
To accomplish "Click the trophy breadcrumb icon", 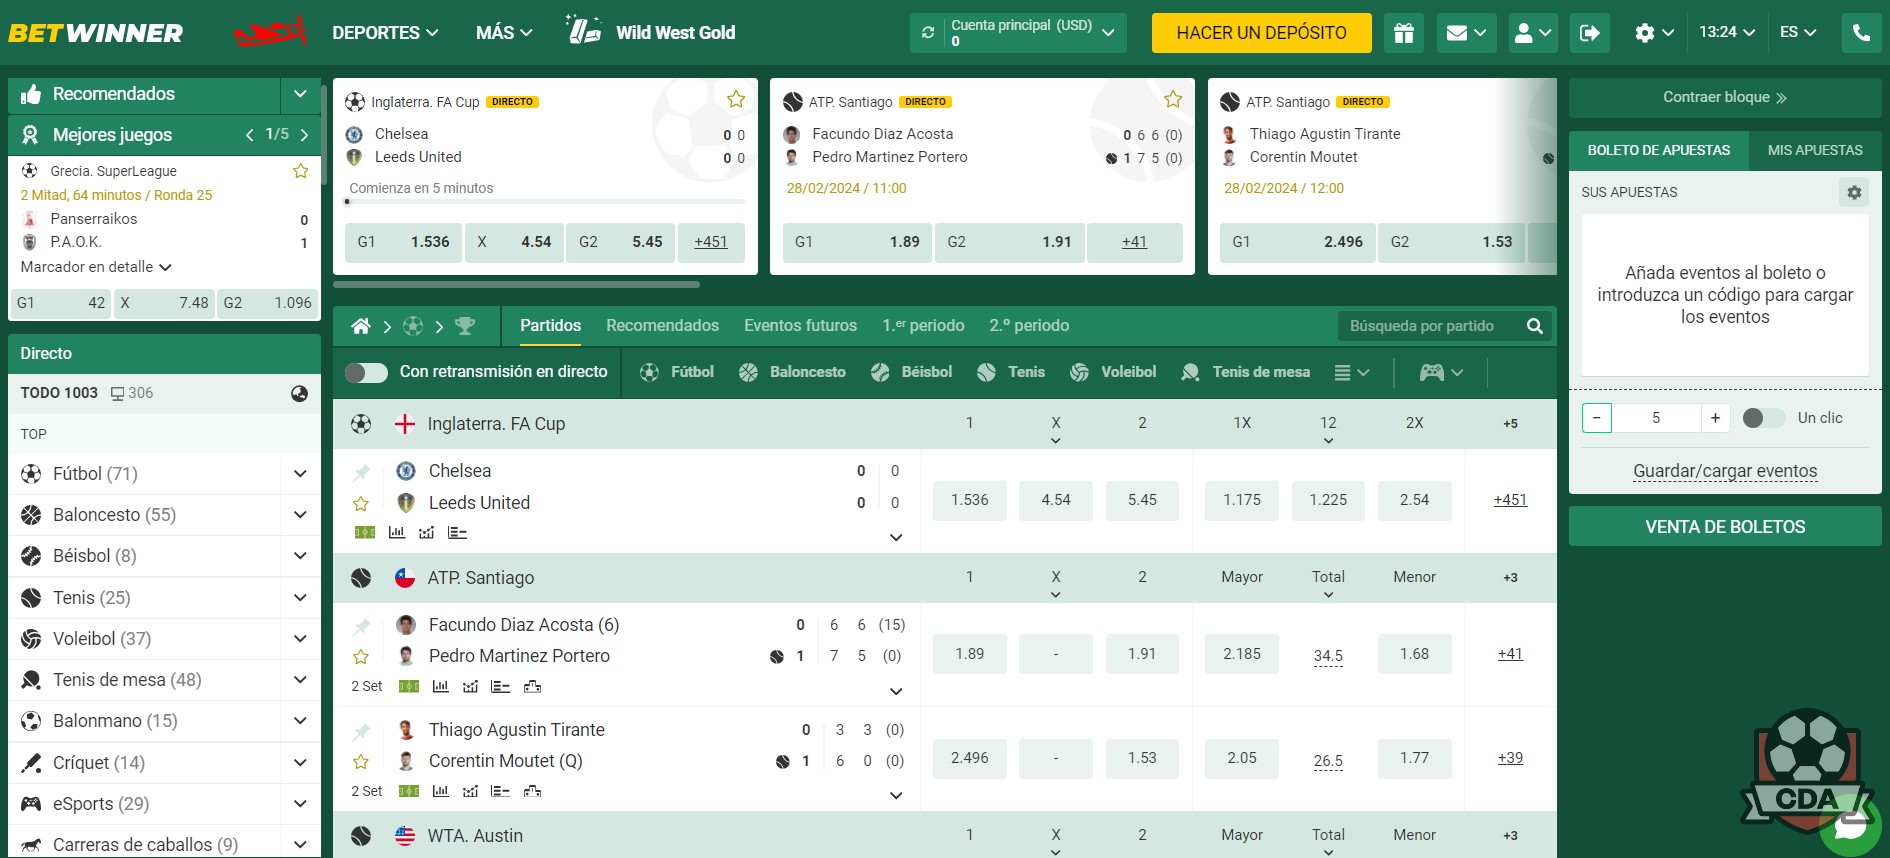I will point(464,326).
